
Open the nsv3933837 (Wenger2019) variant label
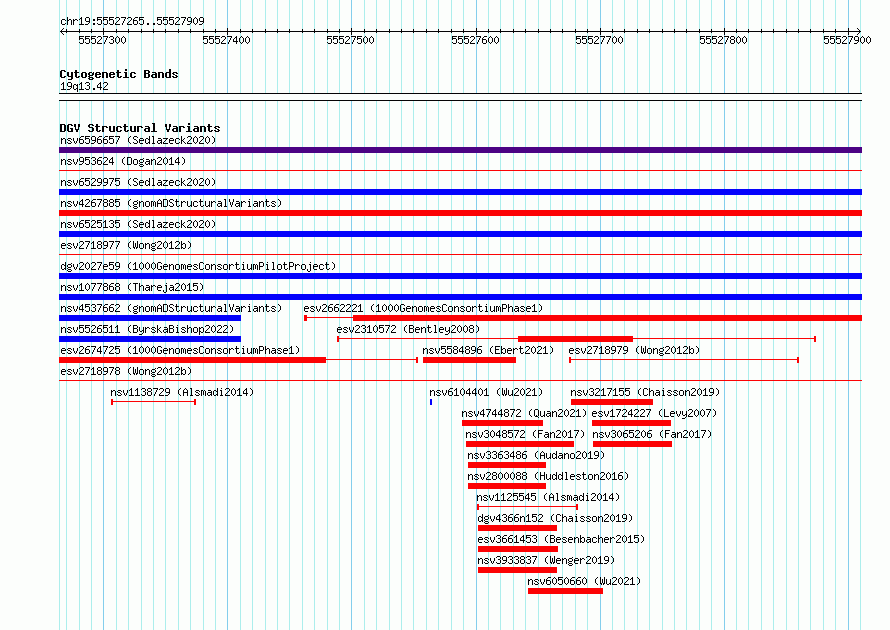(x=546, y=560)
